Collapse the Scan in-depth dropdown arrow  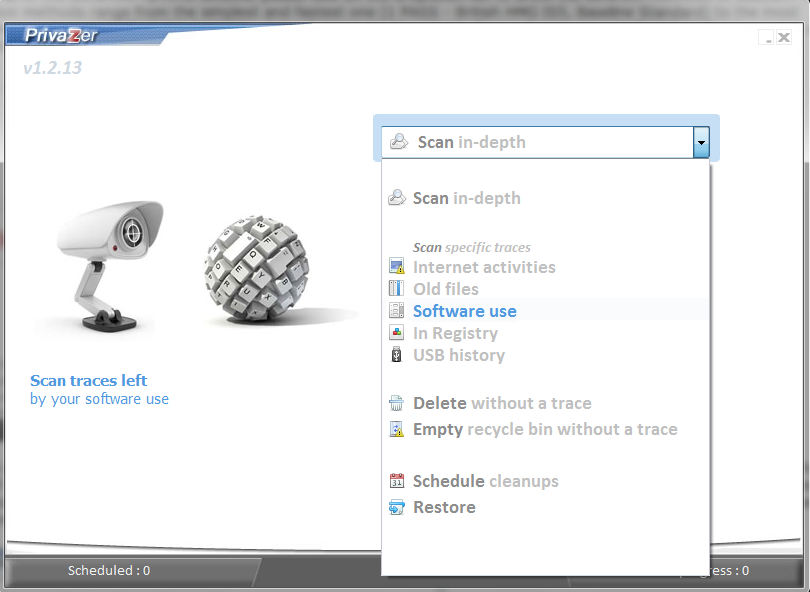[701, 142]
